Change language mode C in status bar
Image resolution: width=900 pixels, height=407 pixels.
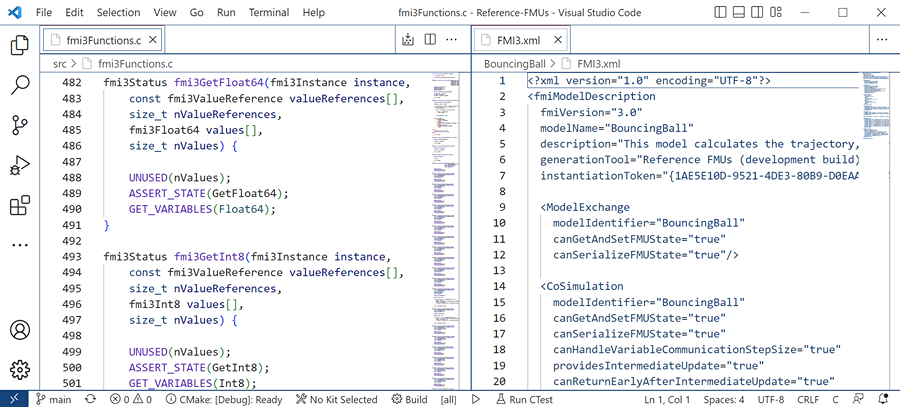click(x=836, y=400)
